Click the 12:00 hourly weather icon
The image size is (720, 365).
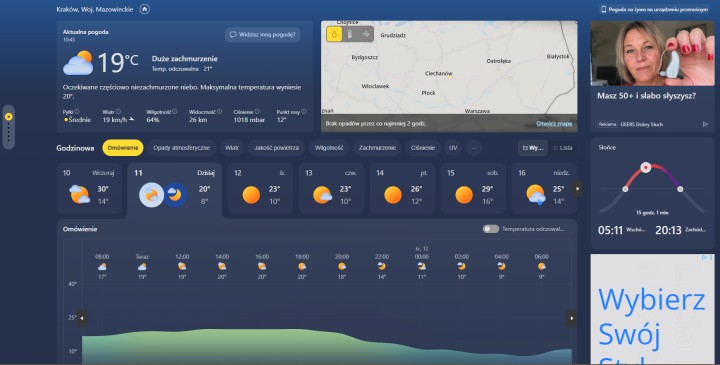tap(182, 266)
